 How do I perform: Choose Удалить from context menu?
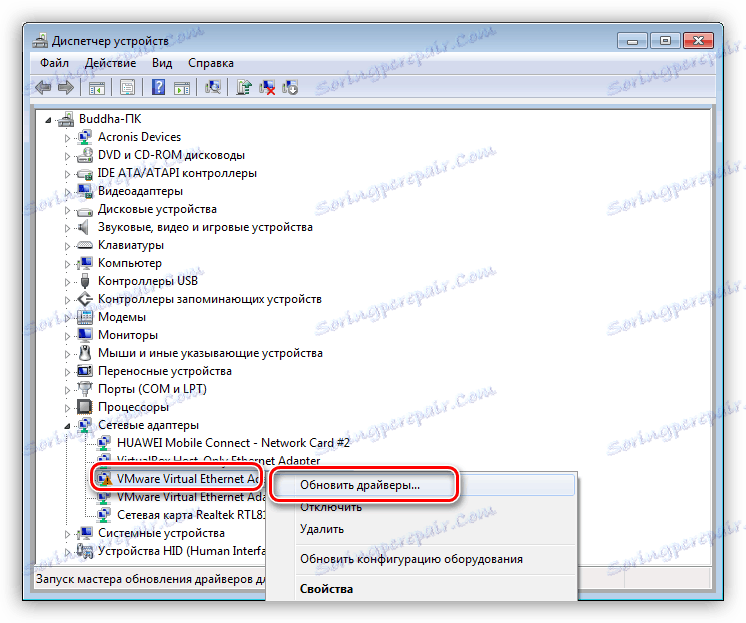click(x=422, y=529)
